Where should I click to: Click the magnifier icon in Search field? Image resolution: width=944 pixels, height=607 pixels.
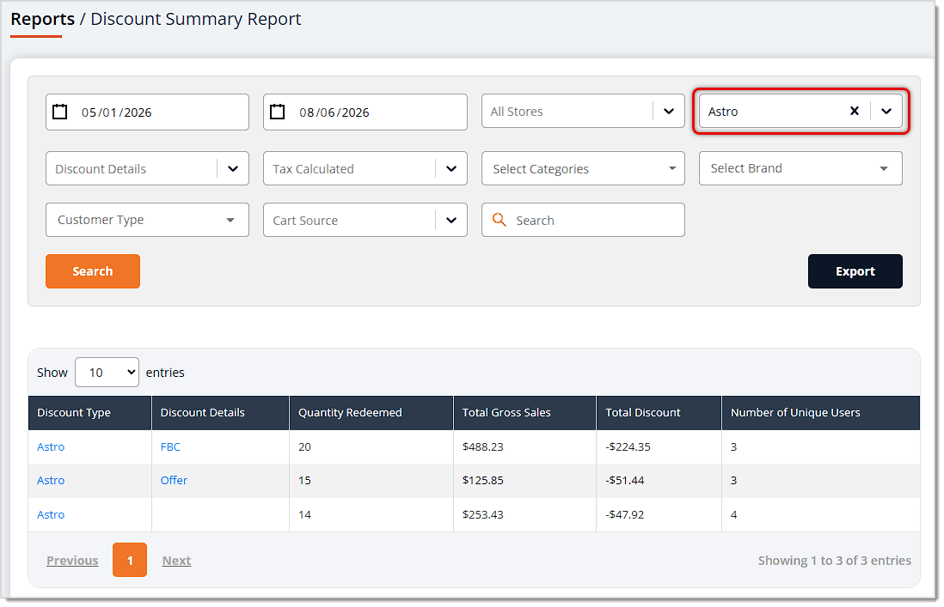click(x=499, y=220)
